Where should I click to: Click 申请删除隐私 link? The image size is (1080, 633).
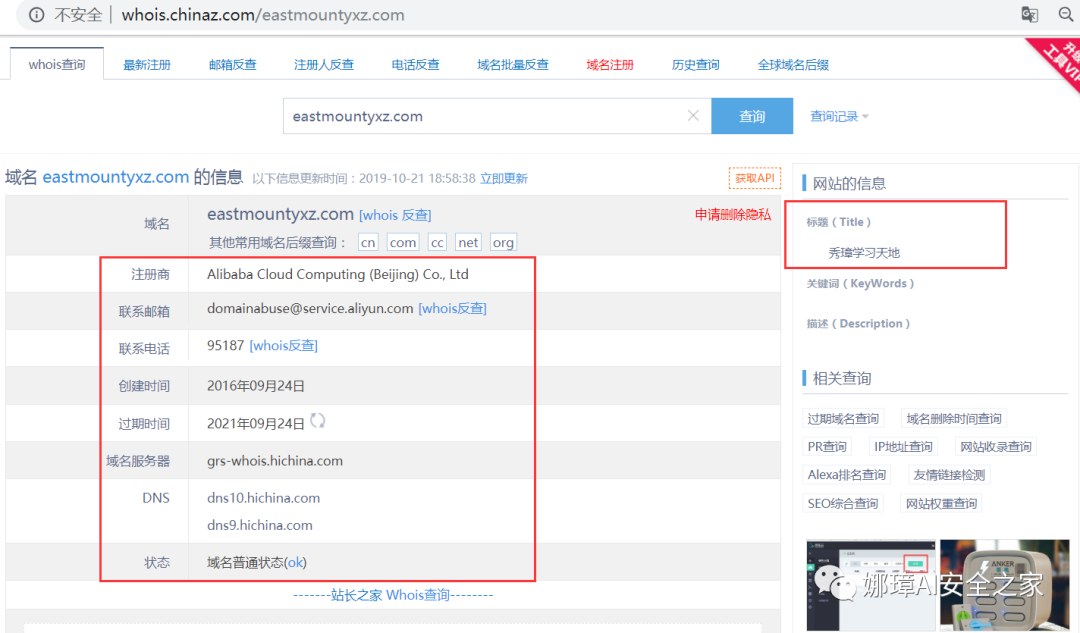[x=733, y=215]
